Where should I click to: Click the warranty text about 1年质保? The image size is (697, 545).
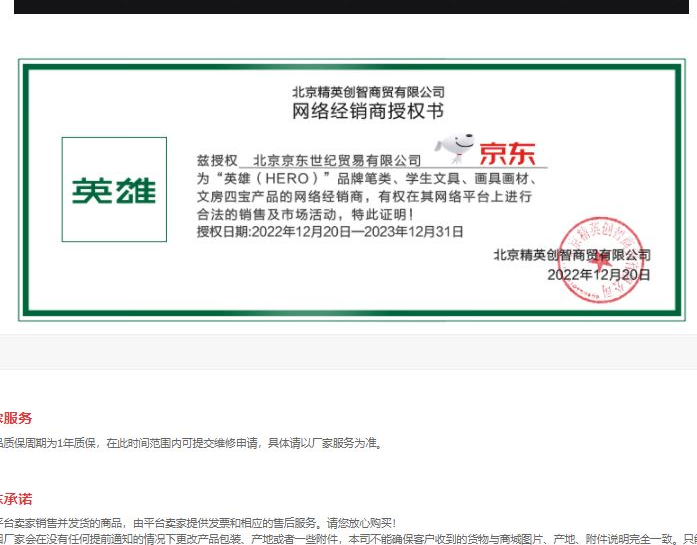point(191,443)
